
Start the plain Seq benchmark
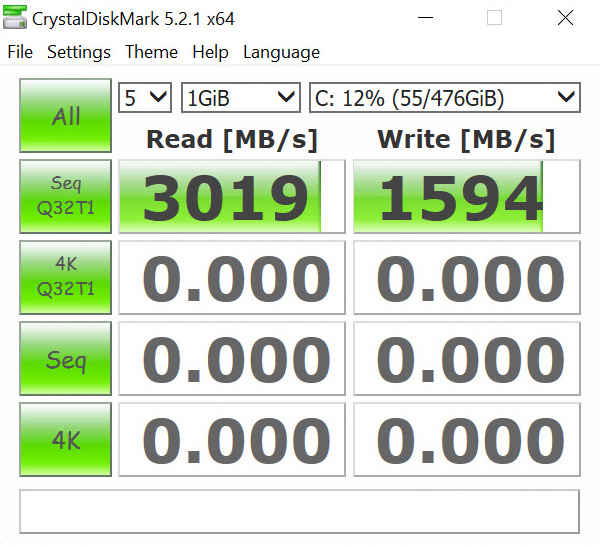(x=65, y=358)
